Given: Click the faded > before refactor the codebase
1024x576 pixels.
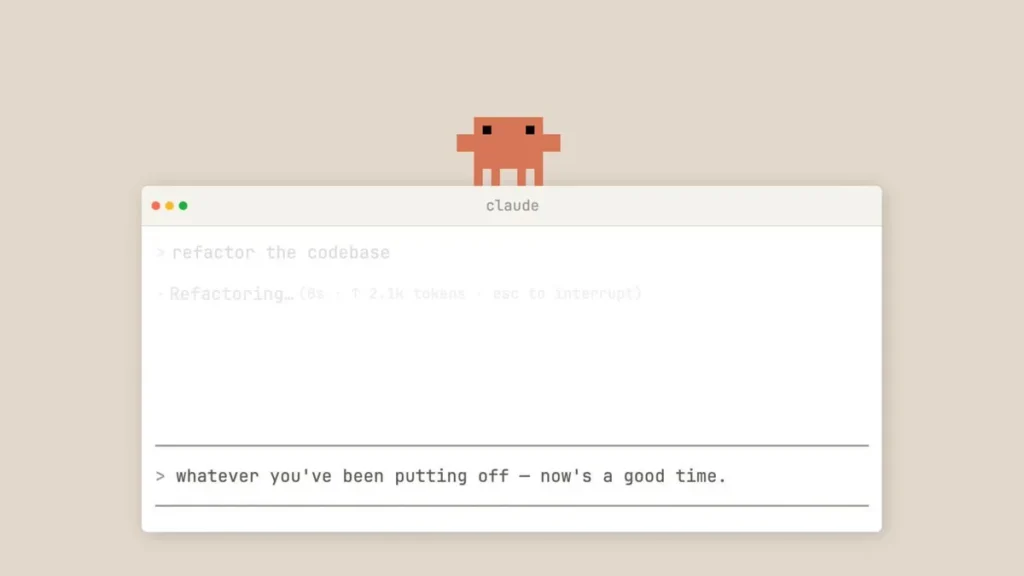Looking at the screenshot, I should coord(161,253).
